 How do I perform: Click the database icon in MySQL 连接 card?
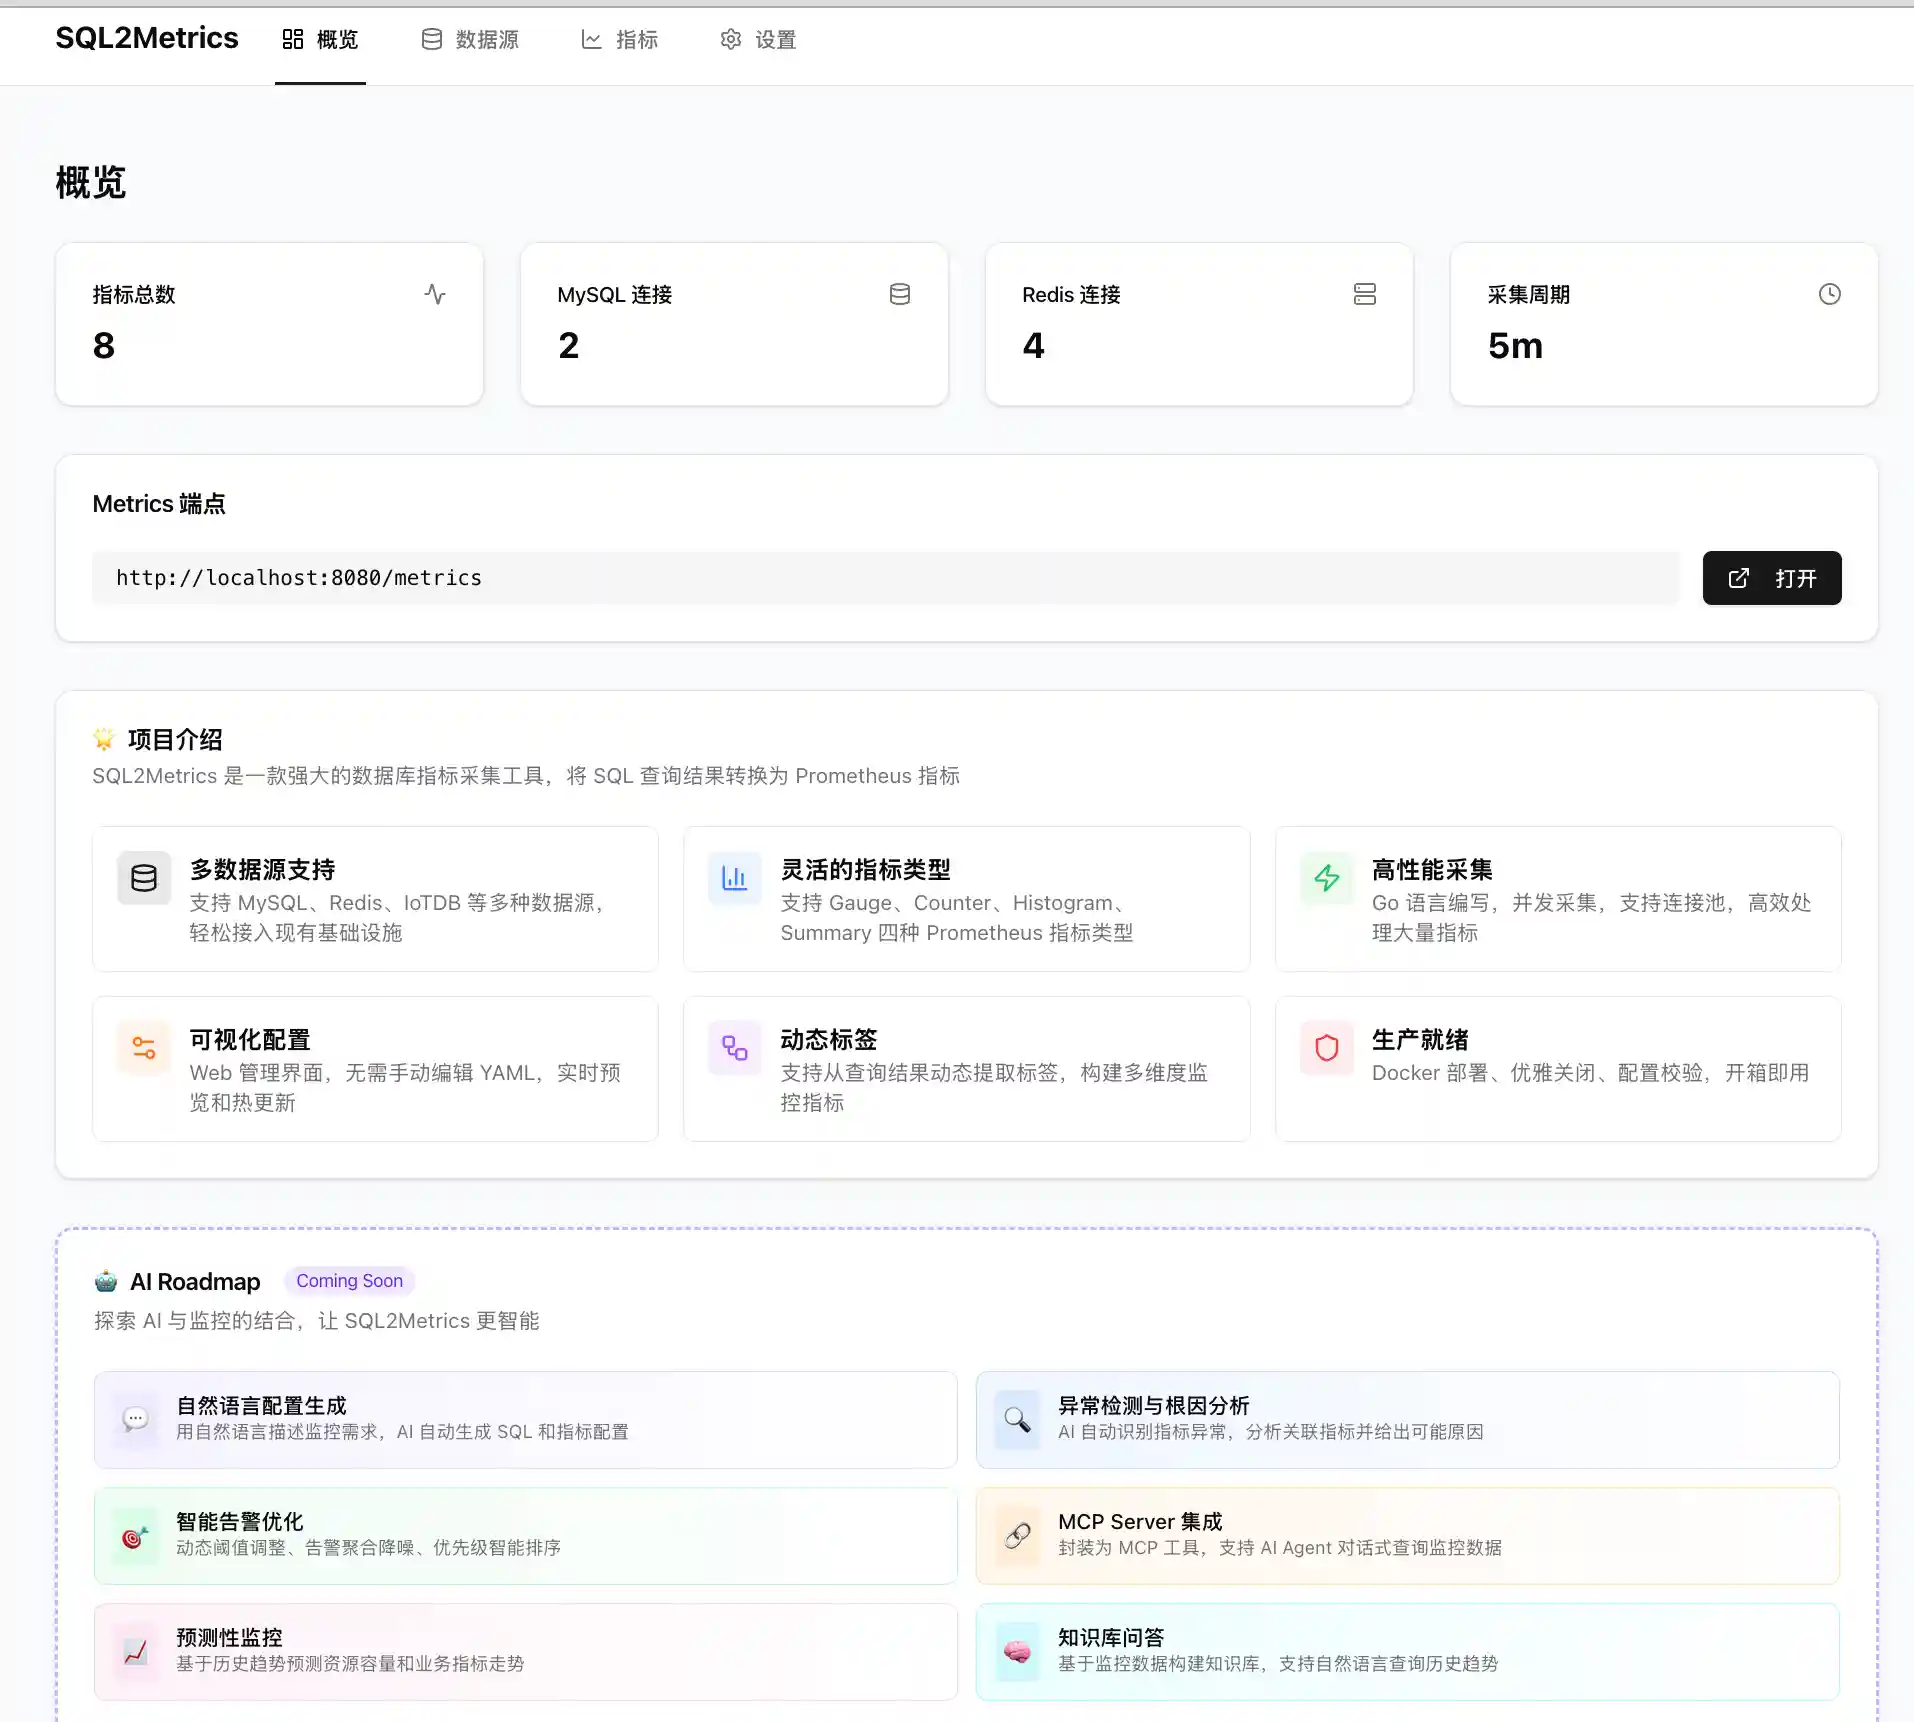pos(899,294)
